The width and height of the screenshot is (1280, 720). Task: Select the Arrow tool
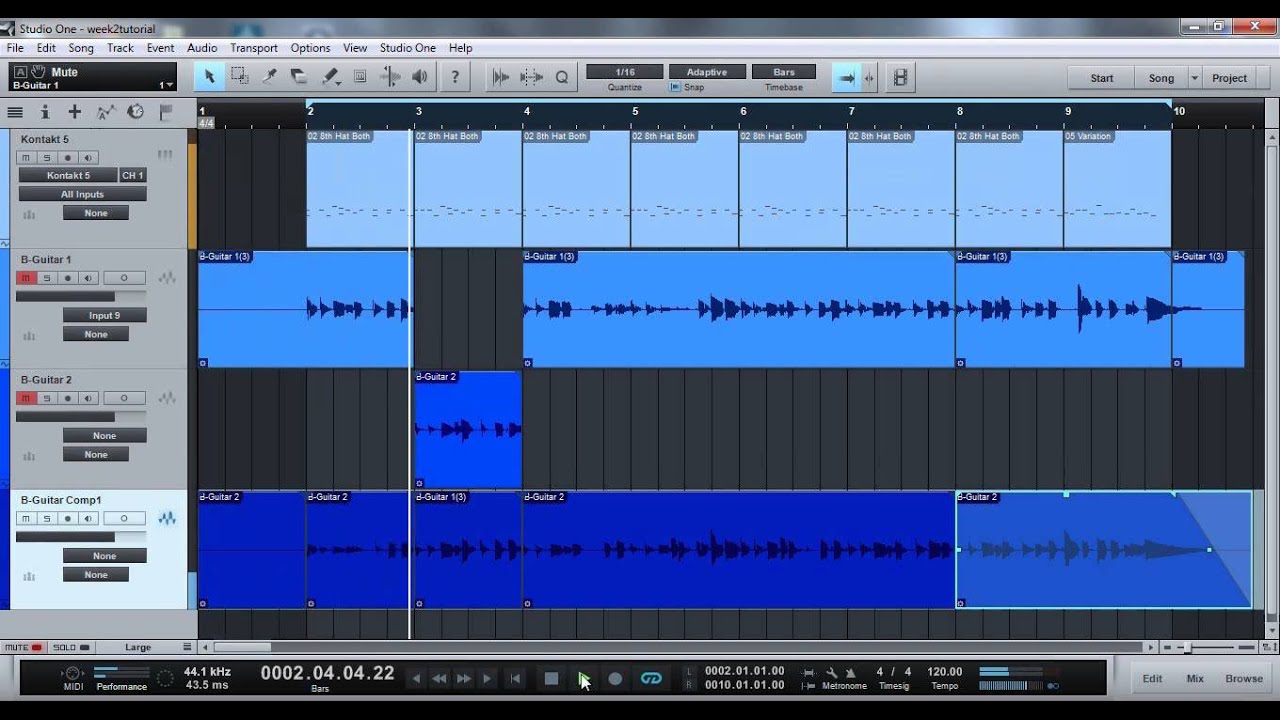(209, 76)
